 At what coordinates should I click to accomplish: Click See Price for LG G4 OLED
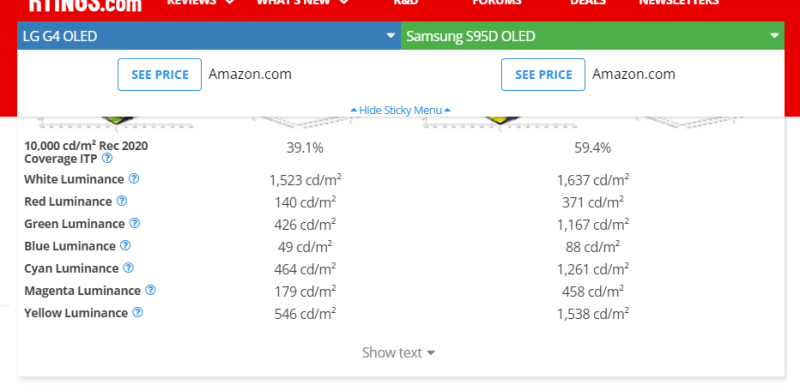point(160,74)
